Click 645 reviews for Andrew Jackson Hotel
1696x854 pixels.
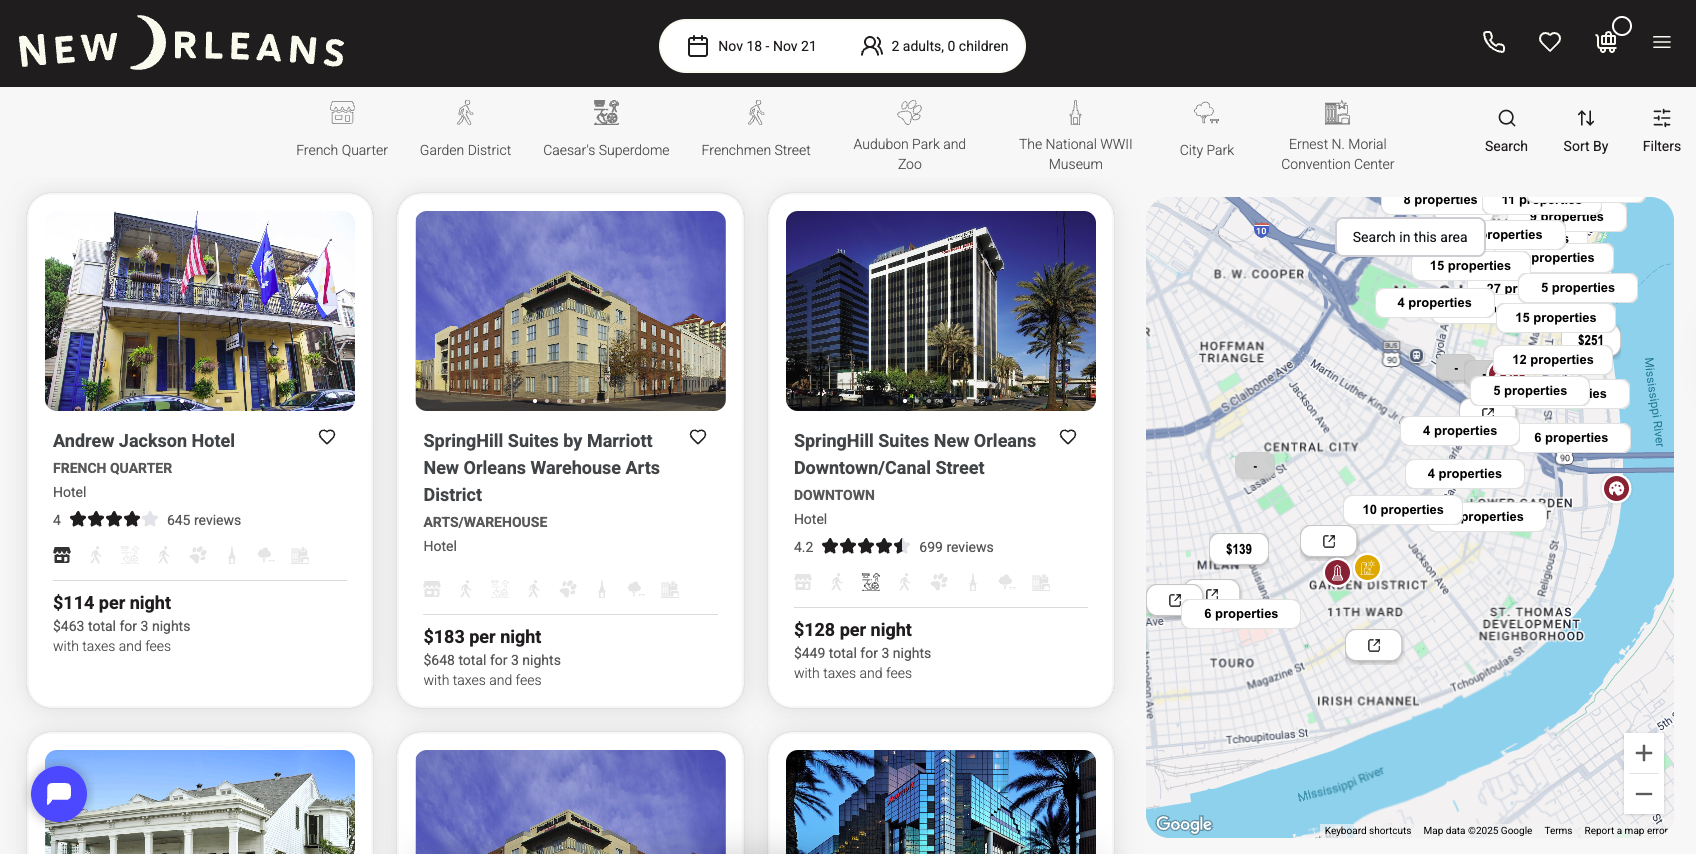(x=204, y=520)
